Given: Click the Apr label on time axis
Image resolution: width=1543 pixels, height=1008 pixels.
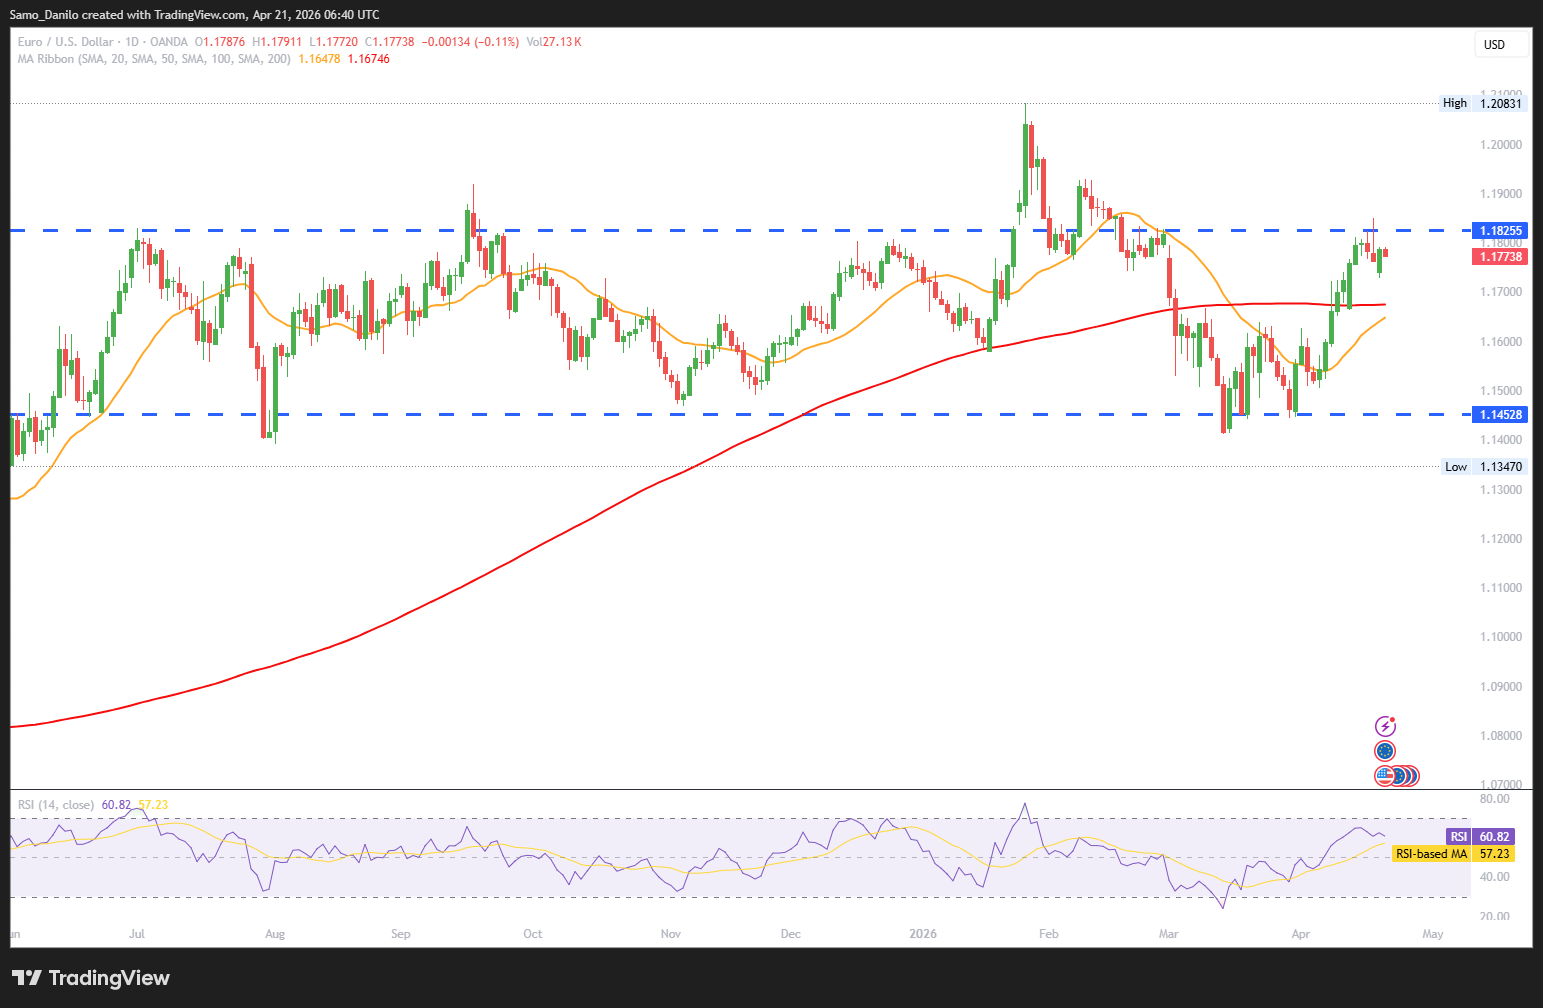Looking at the screenshot, I should coord(1300,934).
